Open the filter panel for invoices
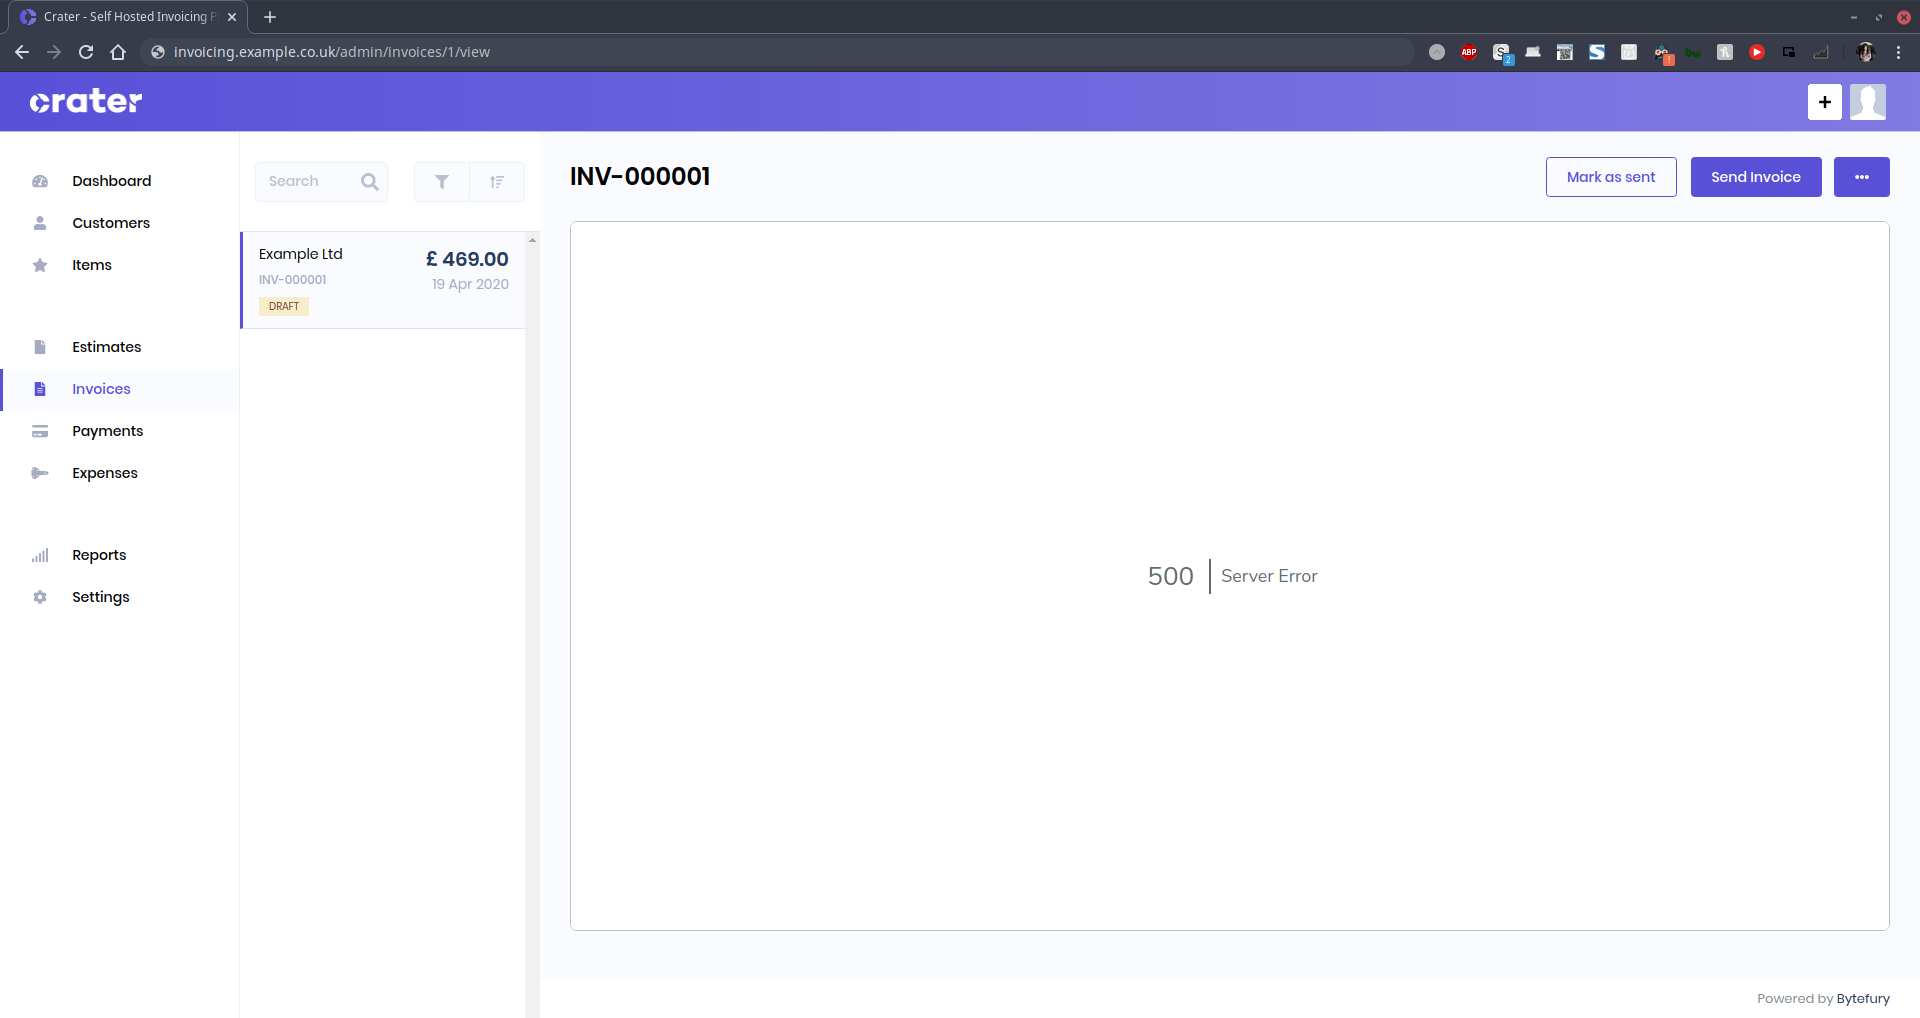Screen dimensions: 1920x1018 point(441,182)
